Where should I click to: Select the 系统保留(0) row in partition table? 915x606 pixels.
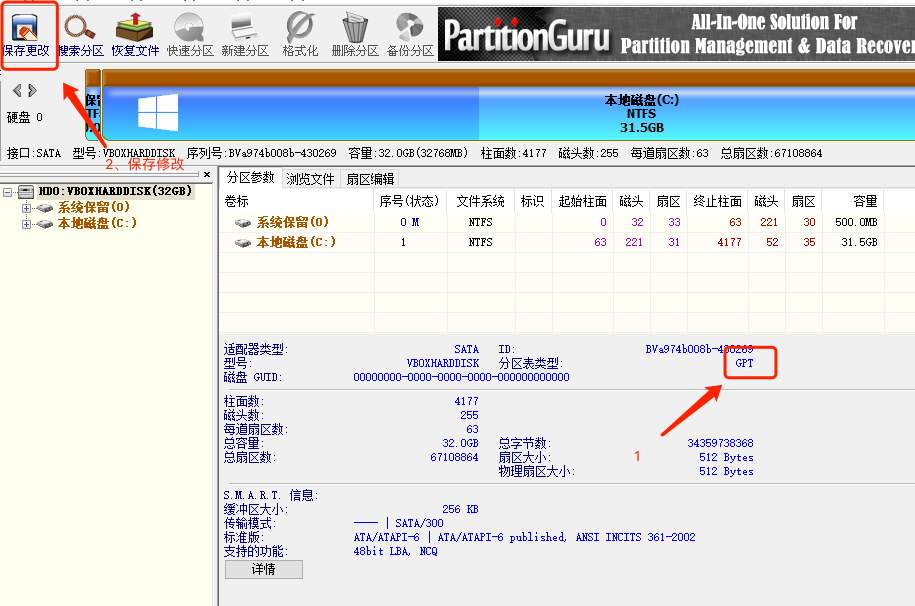[551, 222]
